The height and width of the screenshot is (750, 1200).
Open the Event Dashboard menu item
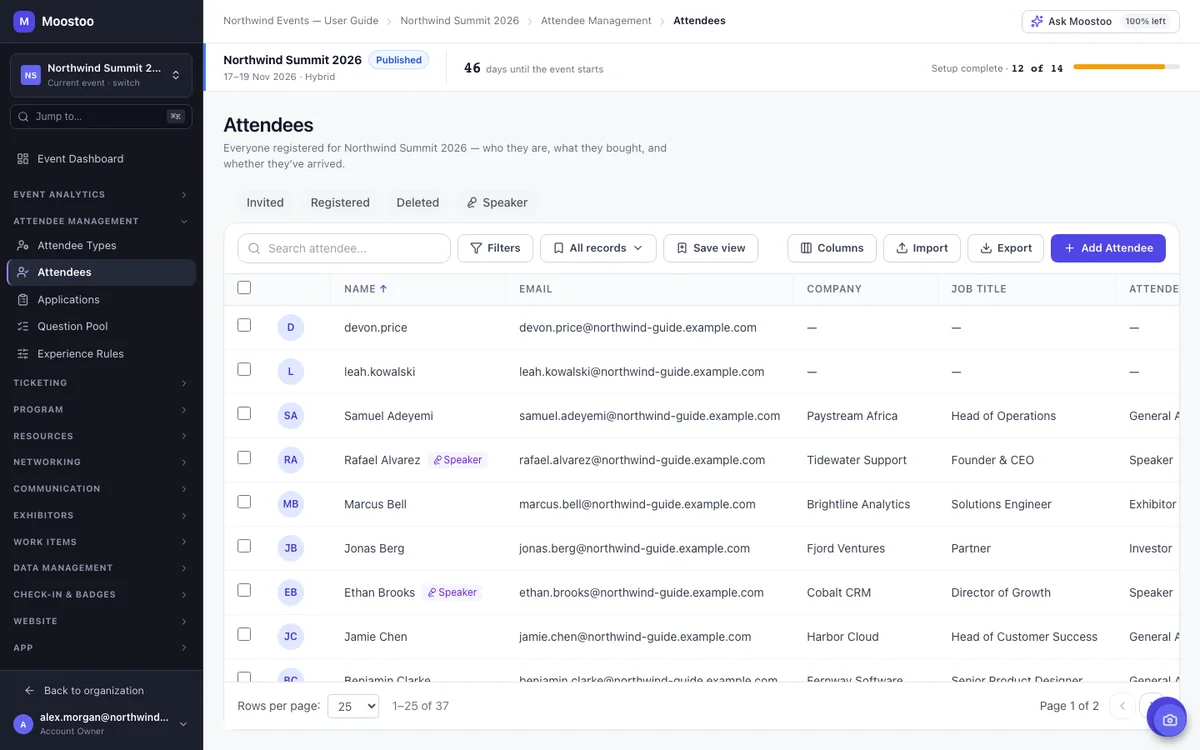101,159
